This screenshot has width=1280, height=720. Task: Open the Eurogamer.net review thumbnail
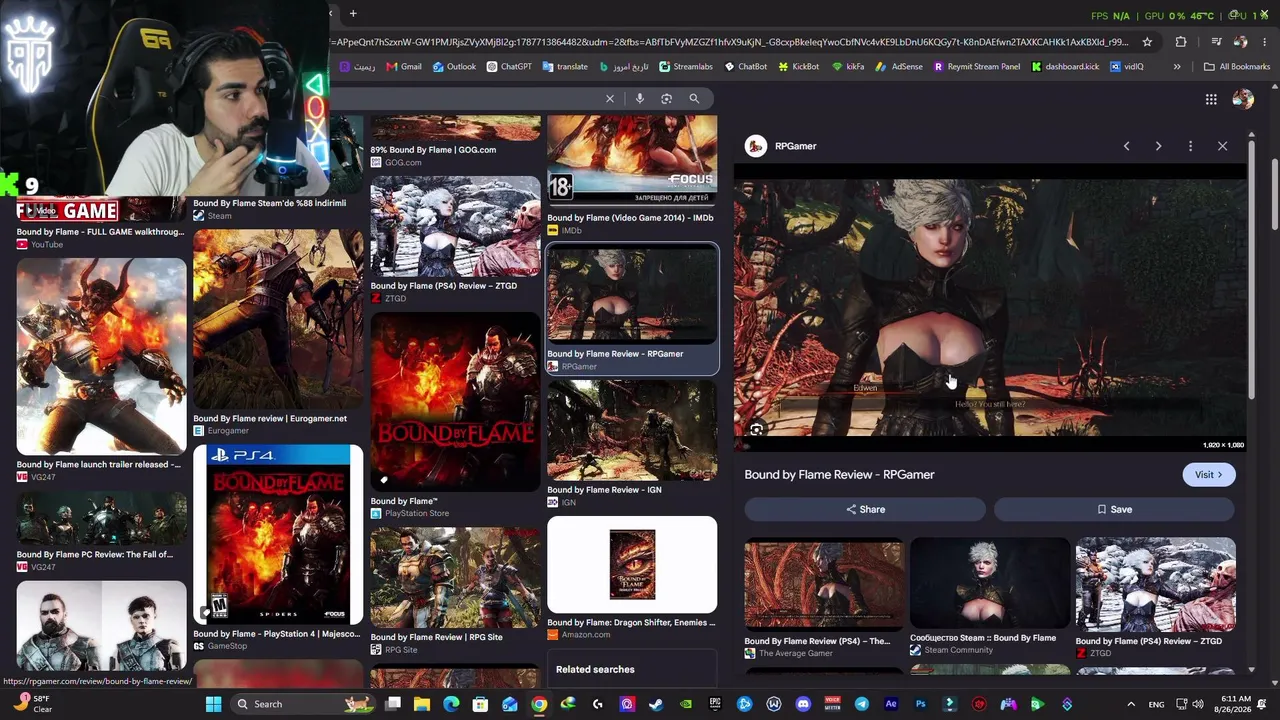coord(278,319)
